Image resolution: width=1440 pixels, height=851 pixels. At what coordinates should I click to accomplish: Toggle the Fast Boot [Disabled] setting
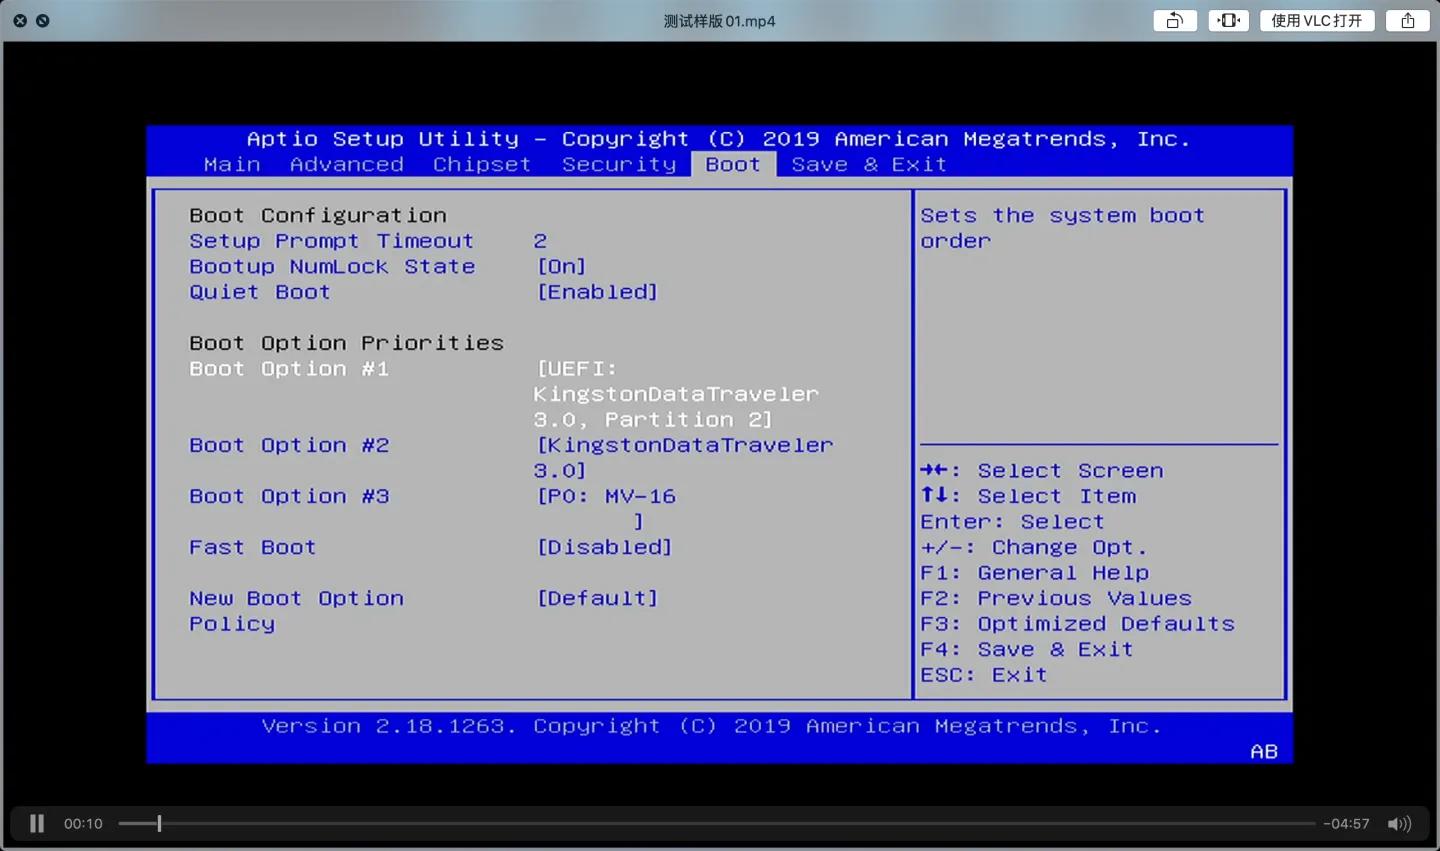604,547
